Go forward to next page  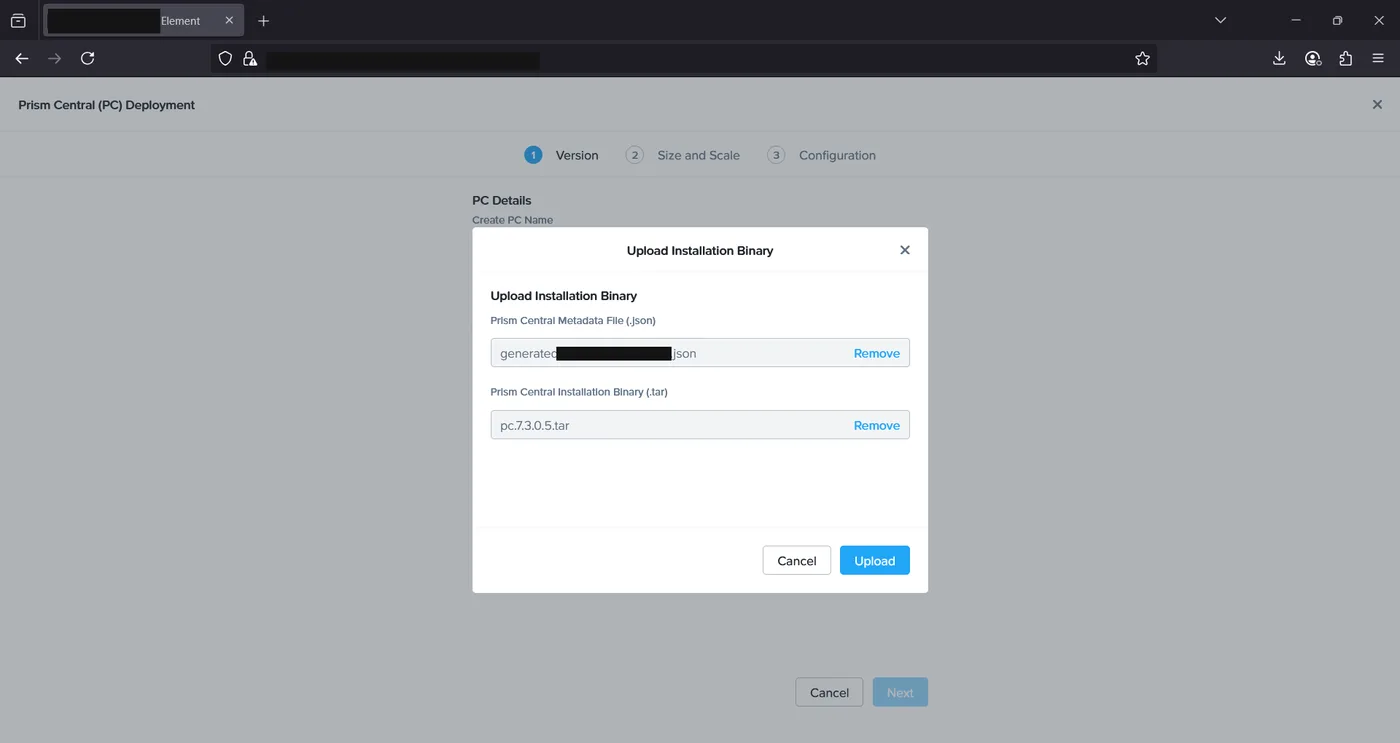coord(55,59)
